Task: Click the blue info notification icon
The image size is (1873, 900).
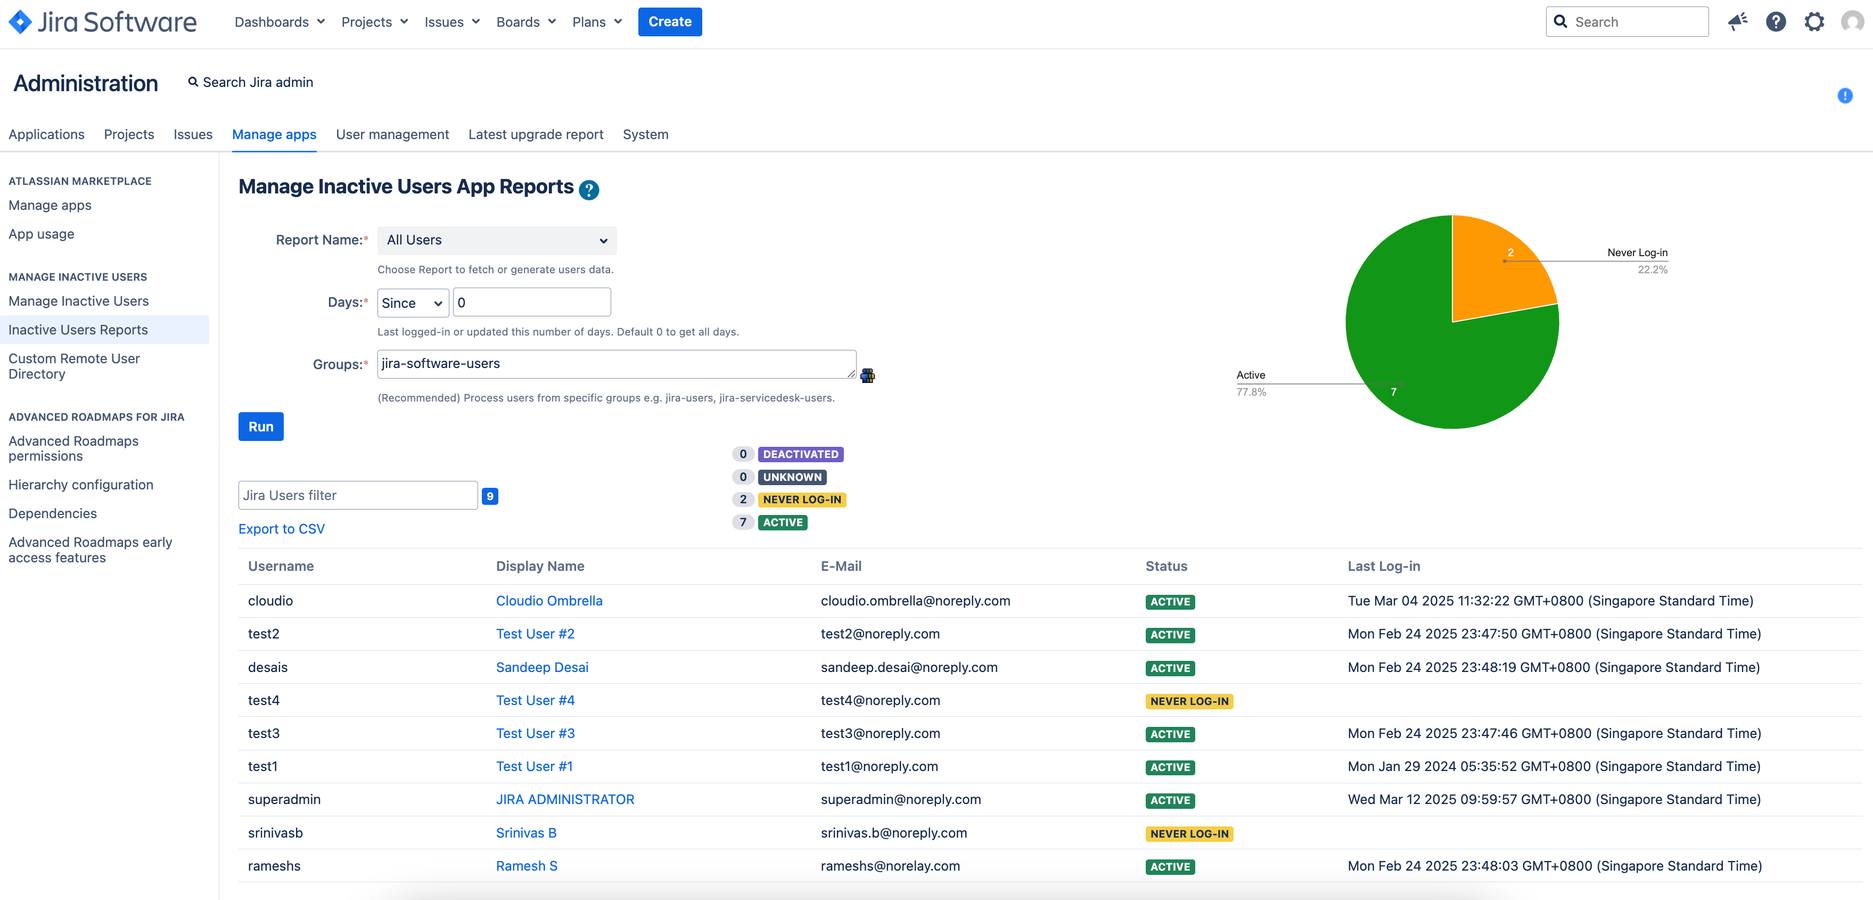Action: (x=1845, y=96)
